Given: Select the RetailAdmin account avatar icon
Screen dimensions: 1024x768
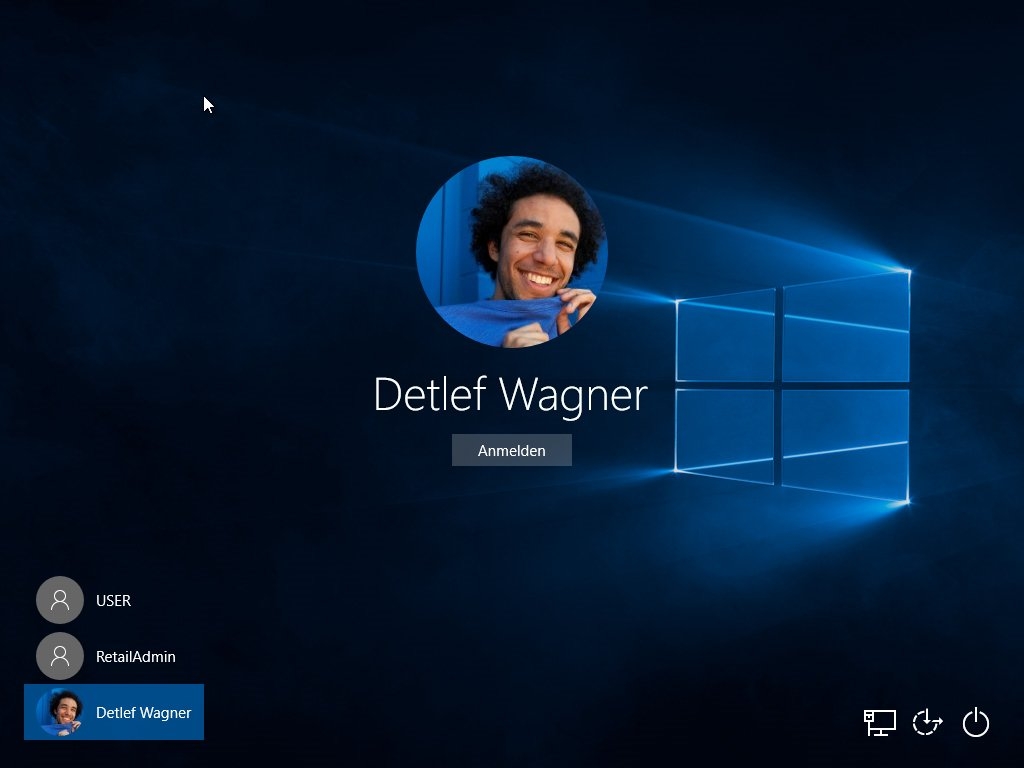Looking at the screenshot, I should tap(60, 656).
